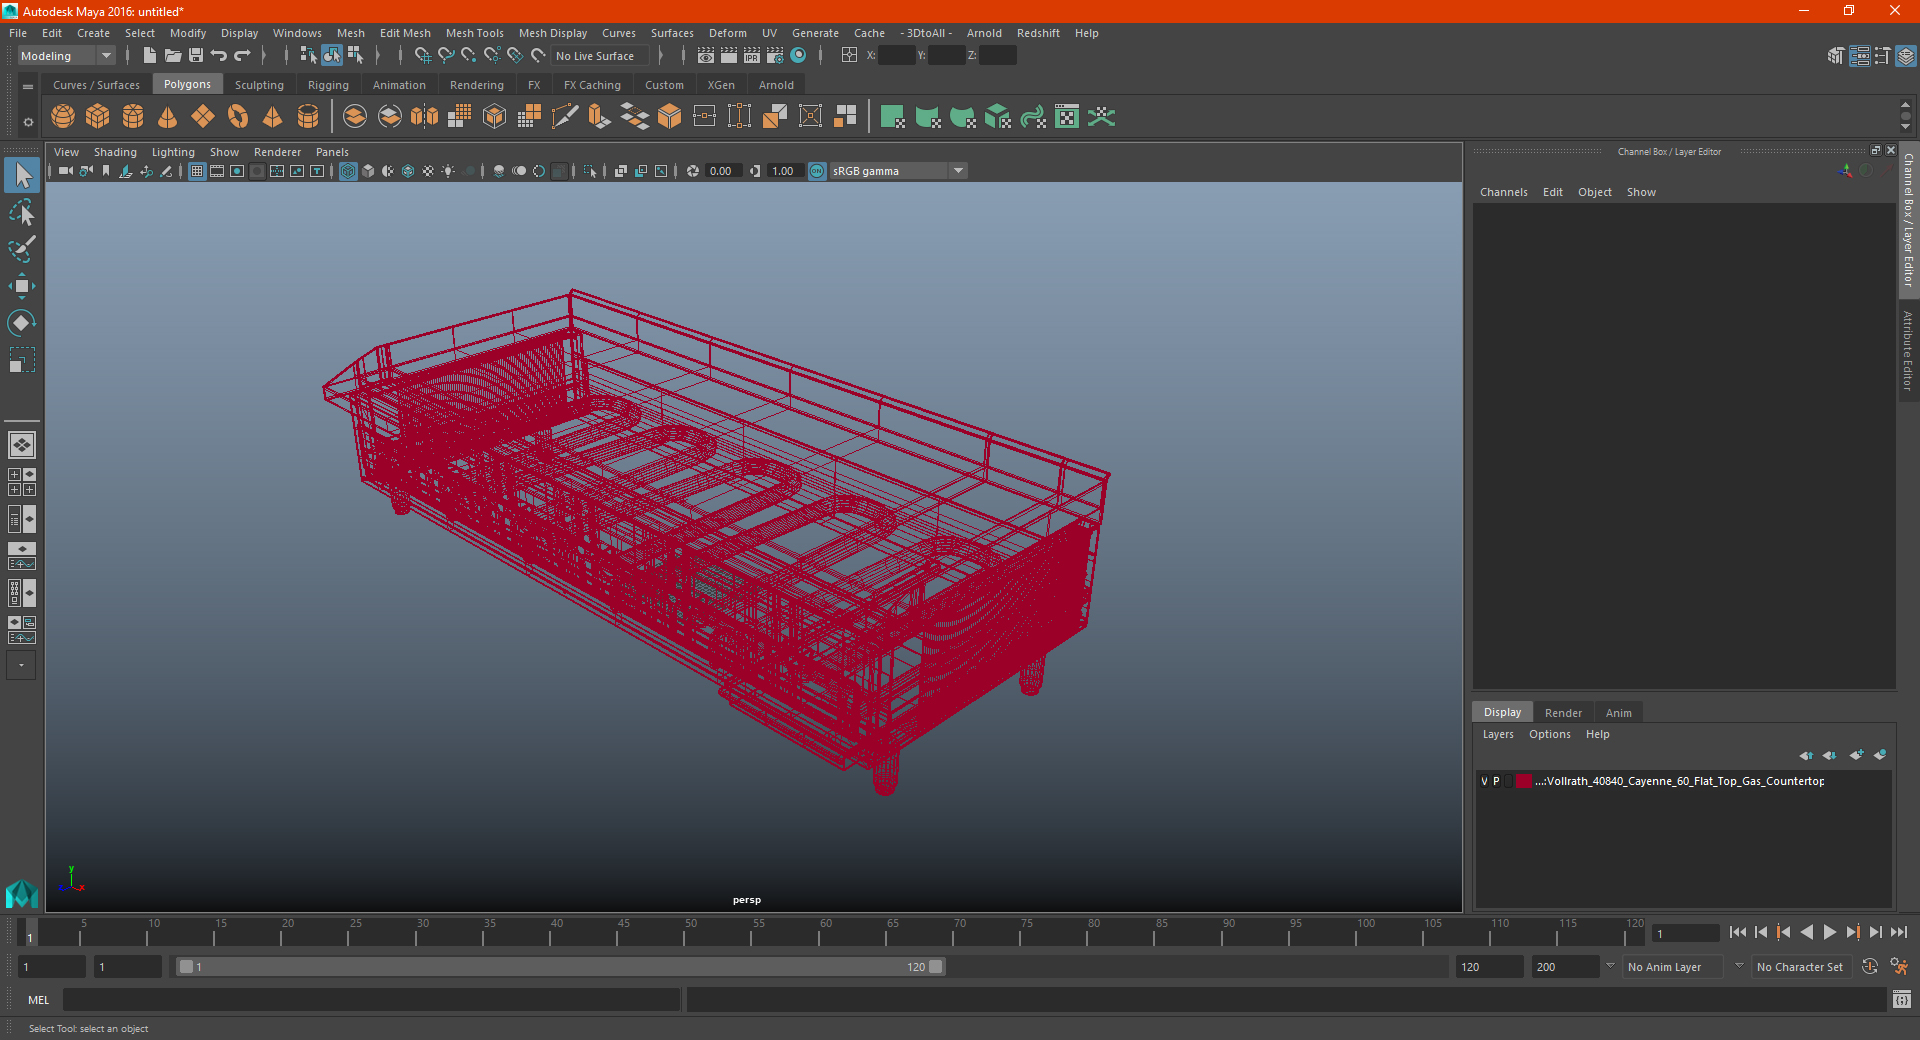Activate the Select tool in toolbox
Image resolution: width=1920 pixels, height=1040 pixels.
22,176
